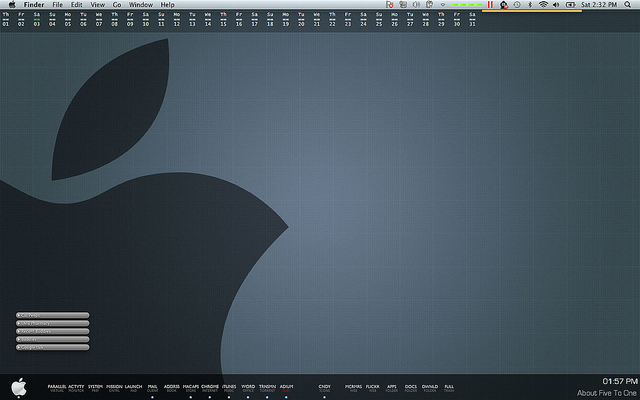
Task: Click the white Apple logo in dock
Action: (19, 387)
